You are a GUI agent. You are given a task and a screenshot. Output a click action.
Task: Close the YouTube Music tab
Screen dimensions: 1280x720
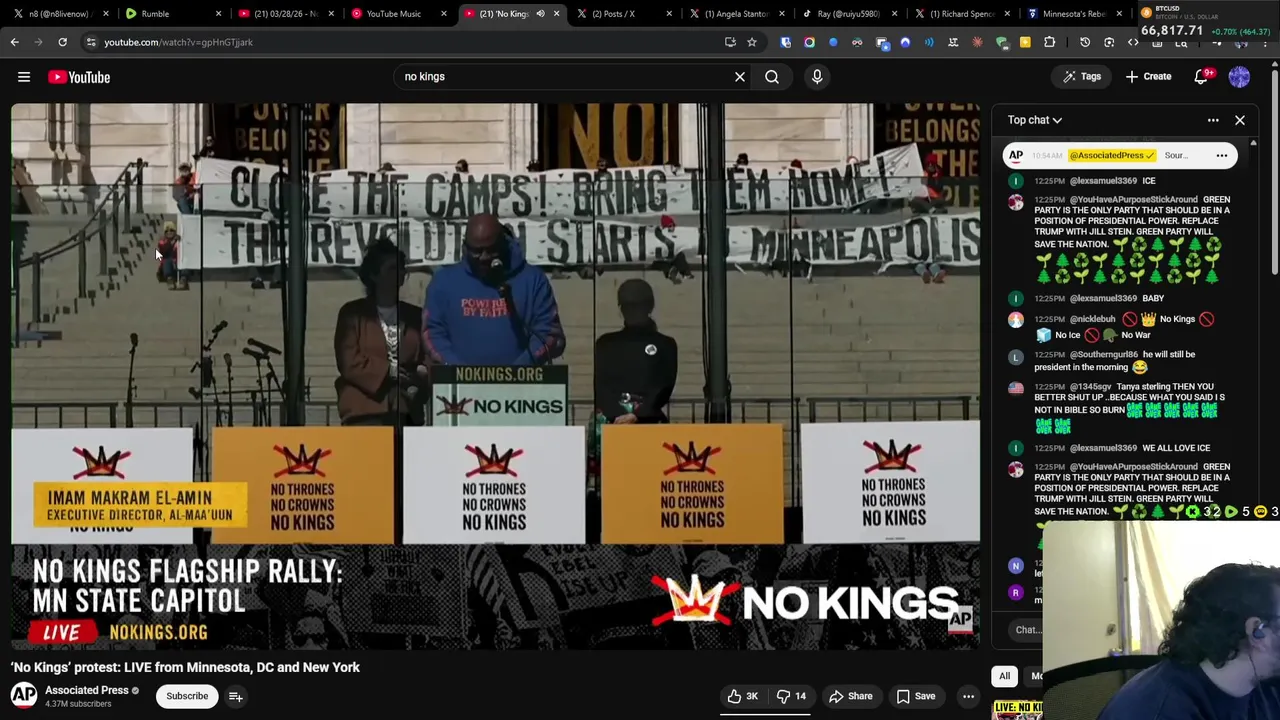pyautogui.click(x=444, y=14)
